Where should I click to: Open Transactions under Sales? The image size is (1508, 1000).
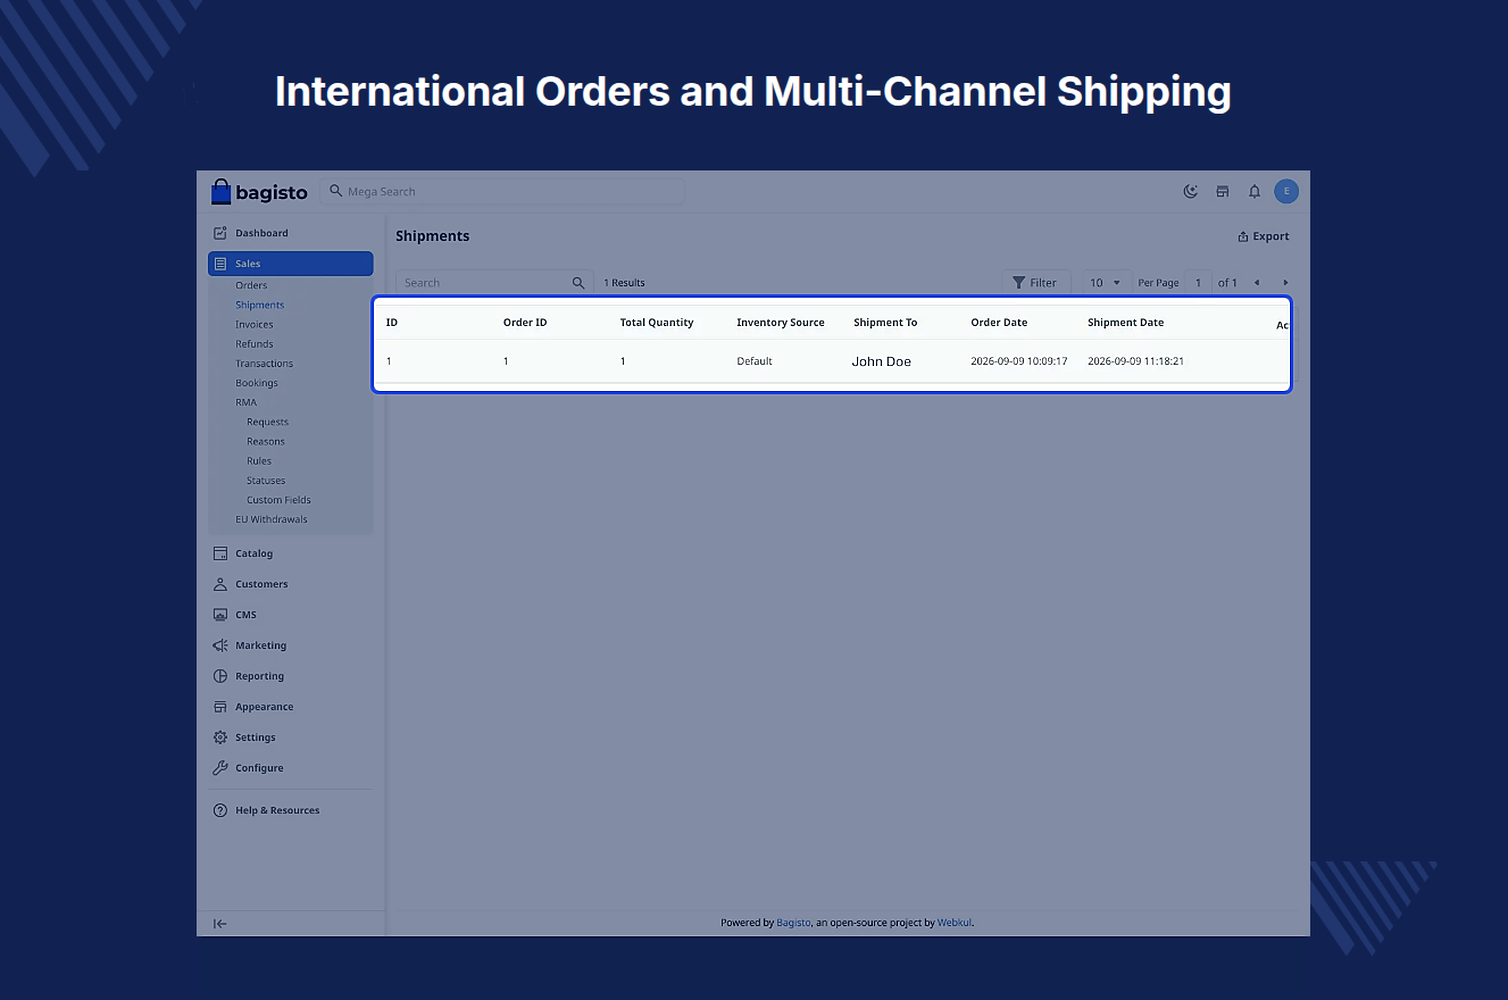click(264, 363)
